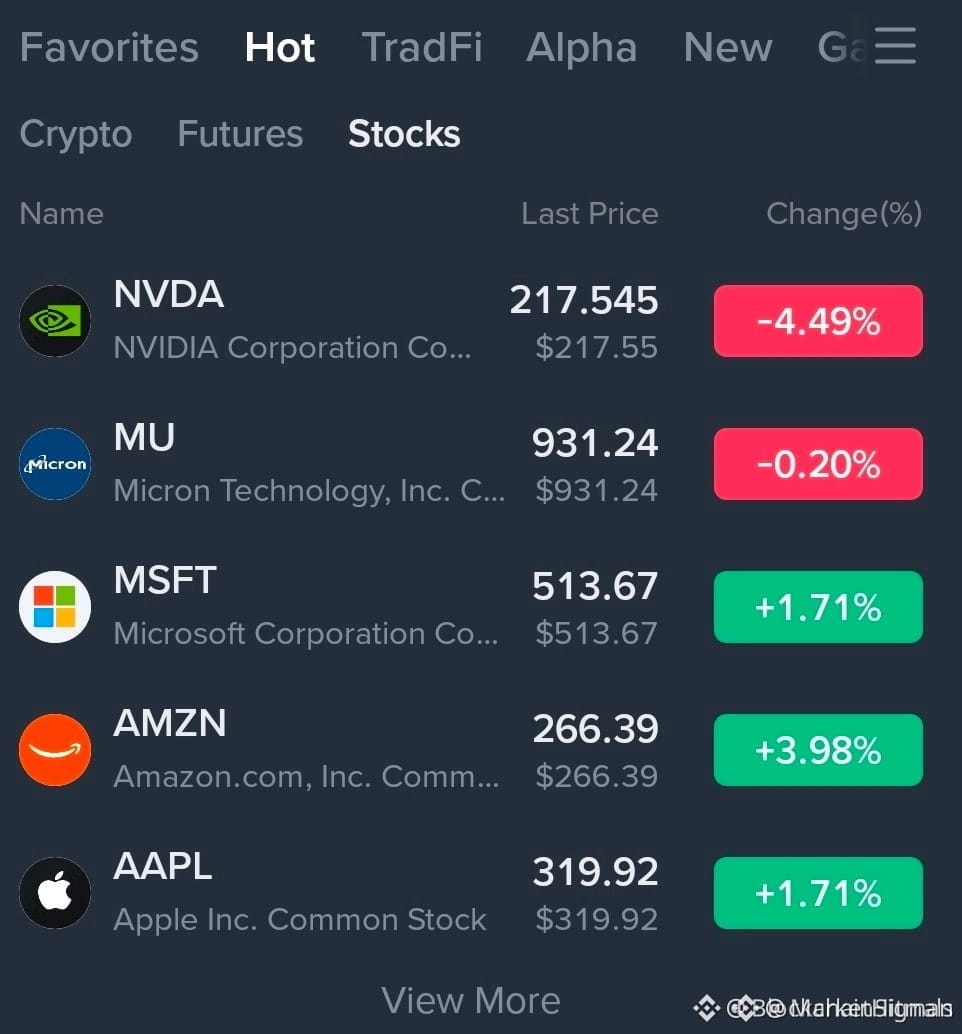The height and width of the screenshot is (1034, 962).
Task: Select the TradFi tab
Action: [422, 47]
